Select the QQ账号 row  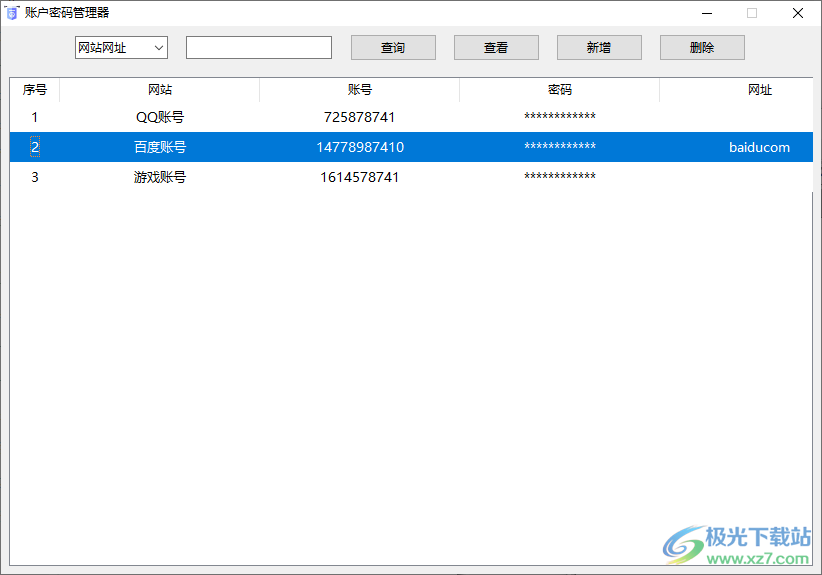point(411,117)
